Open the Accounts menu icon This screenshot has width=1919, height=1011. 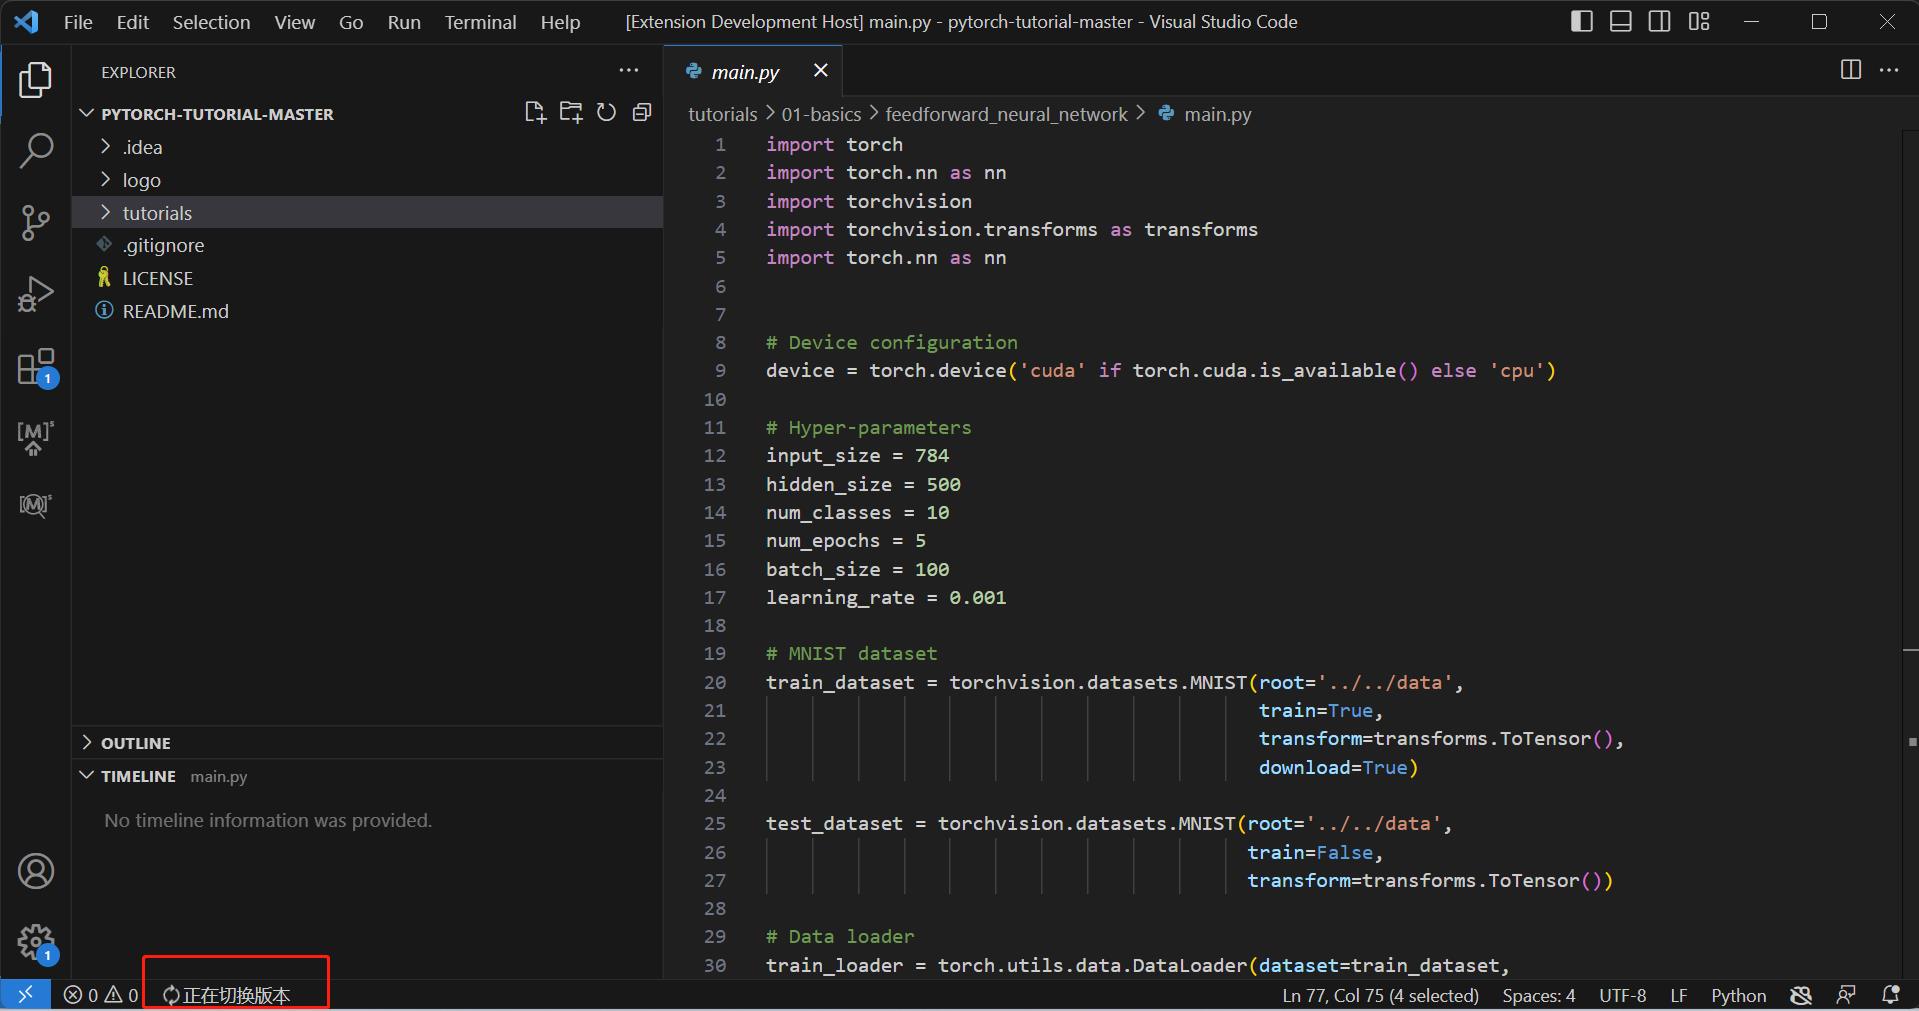pyautogui.click(x=36, y=871)
